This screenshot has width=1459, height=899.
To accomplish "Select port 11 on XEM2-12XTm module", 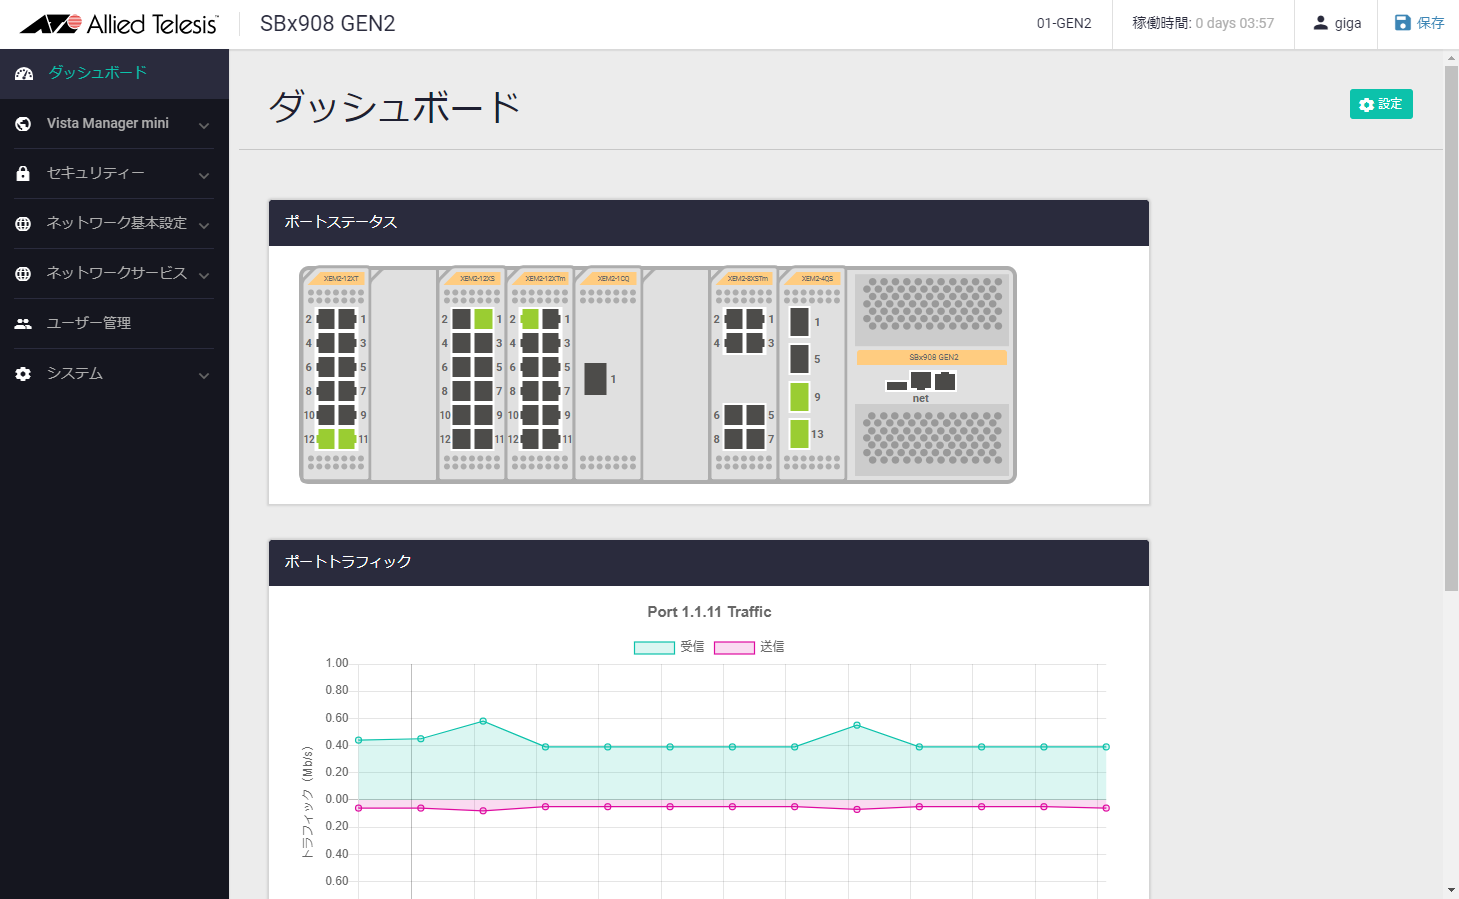I will coord(551,439).
